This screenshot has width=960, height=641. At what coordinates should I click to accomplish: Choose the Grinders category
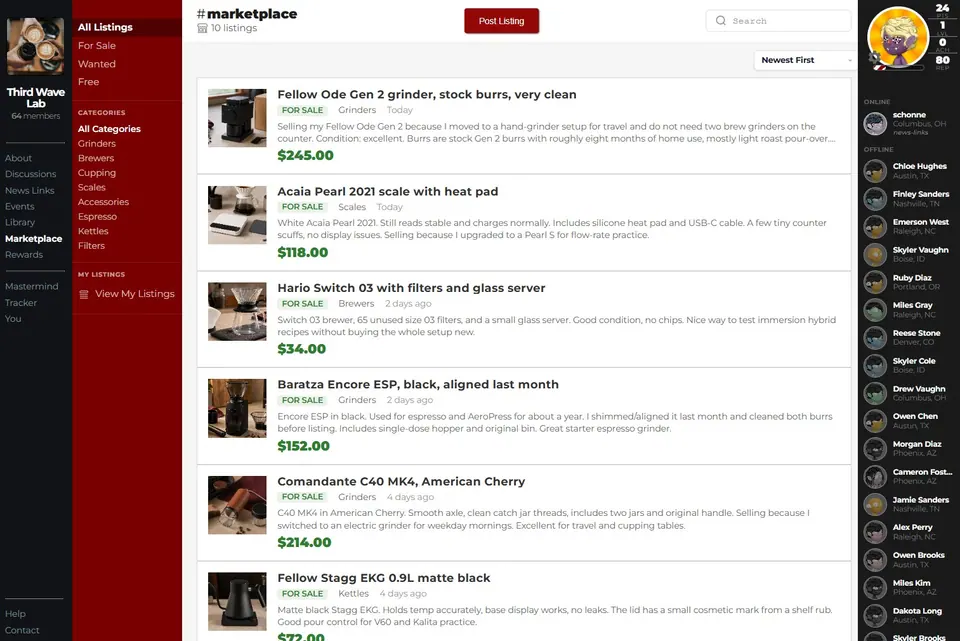[x=97, y=143]
